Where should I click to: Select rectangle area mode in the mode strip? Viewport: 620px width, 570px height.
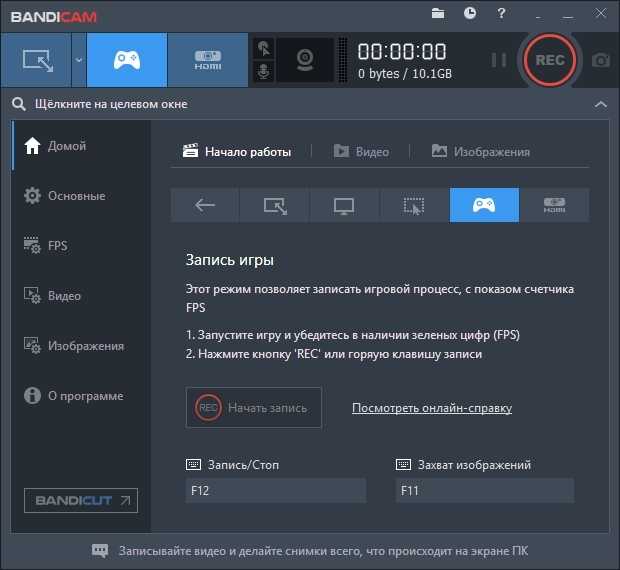point(275,205)
